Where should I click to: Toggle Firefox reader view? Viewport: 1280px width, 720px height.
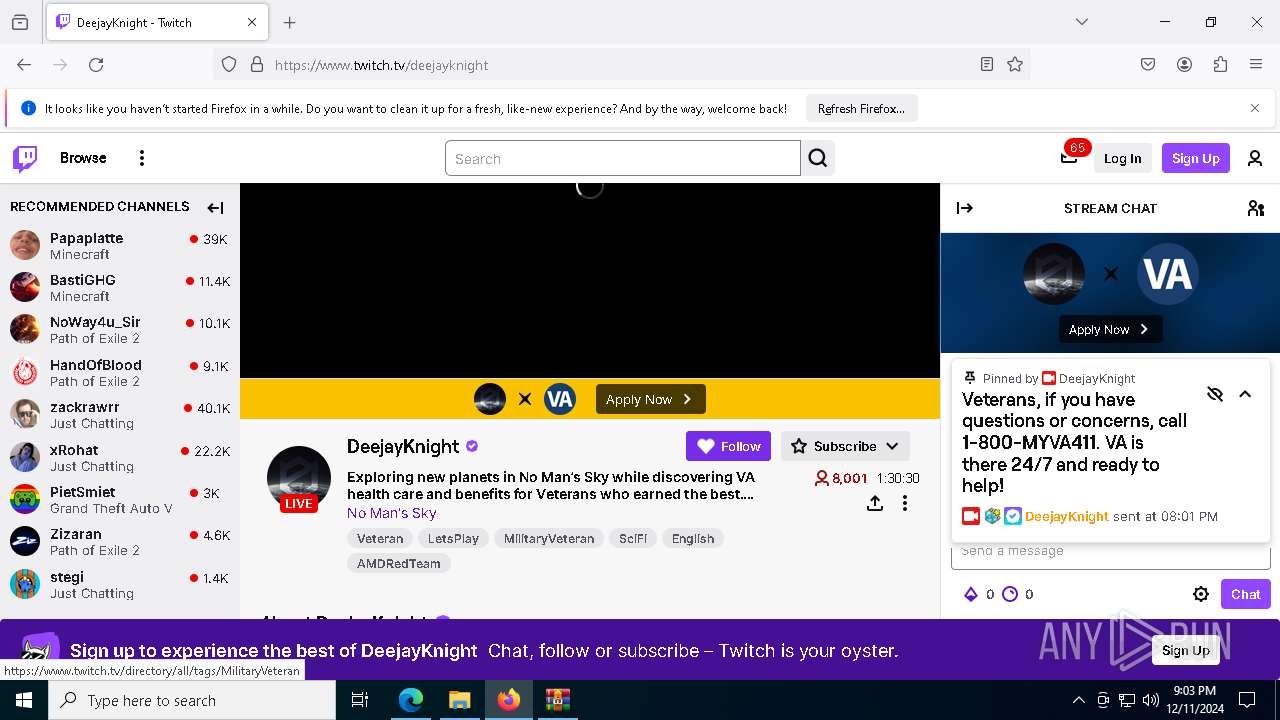tap(987, 65)
